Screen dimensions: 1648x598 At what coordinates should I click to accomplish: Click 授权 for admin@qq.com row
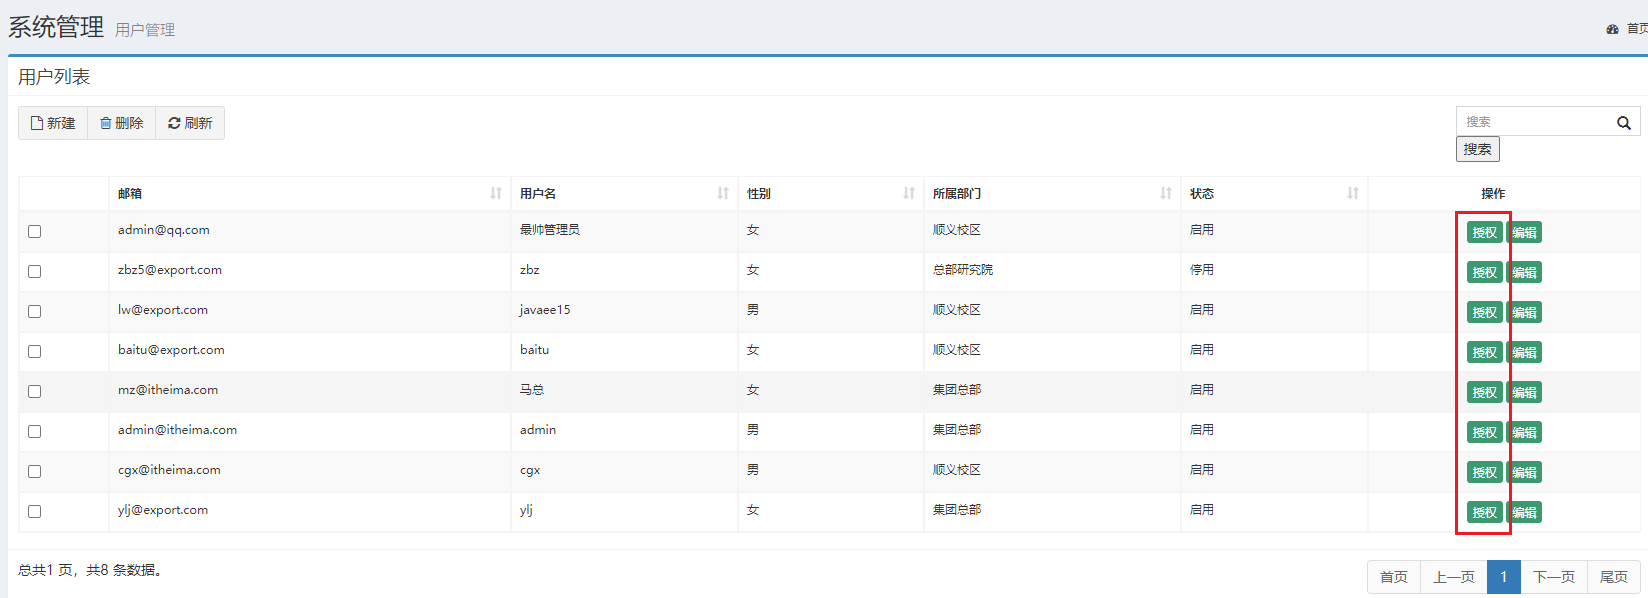[1485, 232]
